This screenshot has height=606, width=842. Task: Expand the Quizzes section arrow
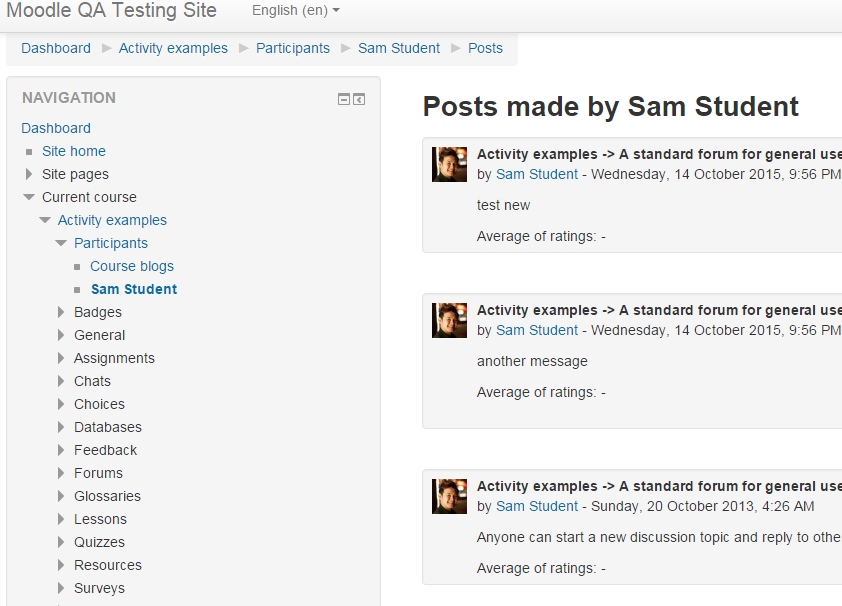click(61, 542)
